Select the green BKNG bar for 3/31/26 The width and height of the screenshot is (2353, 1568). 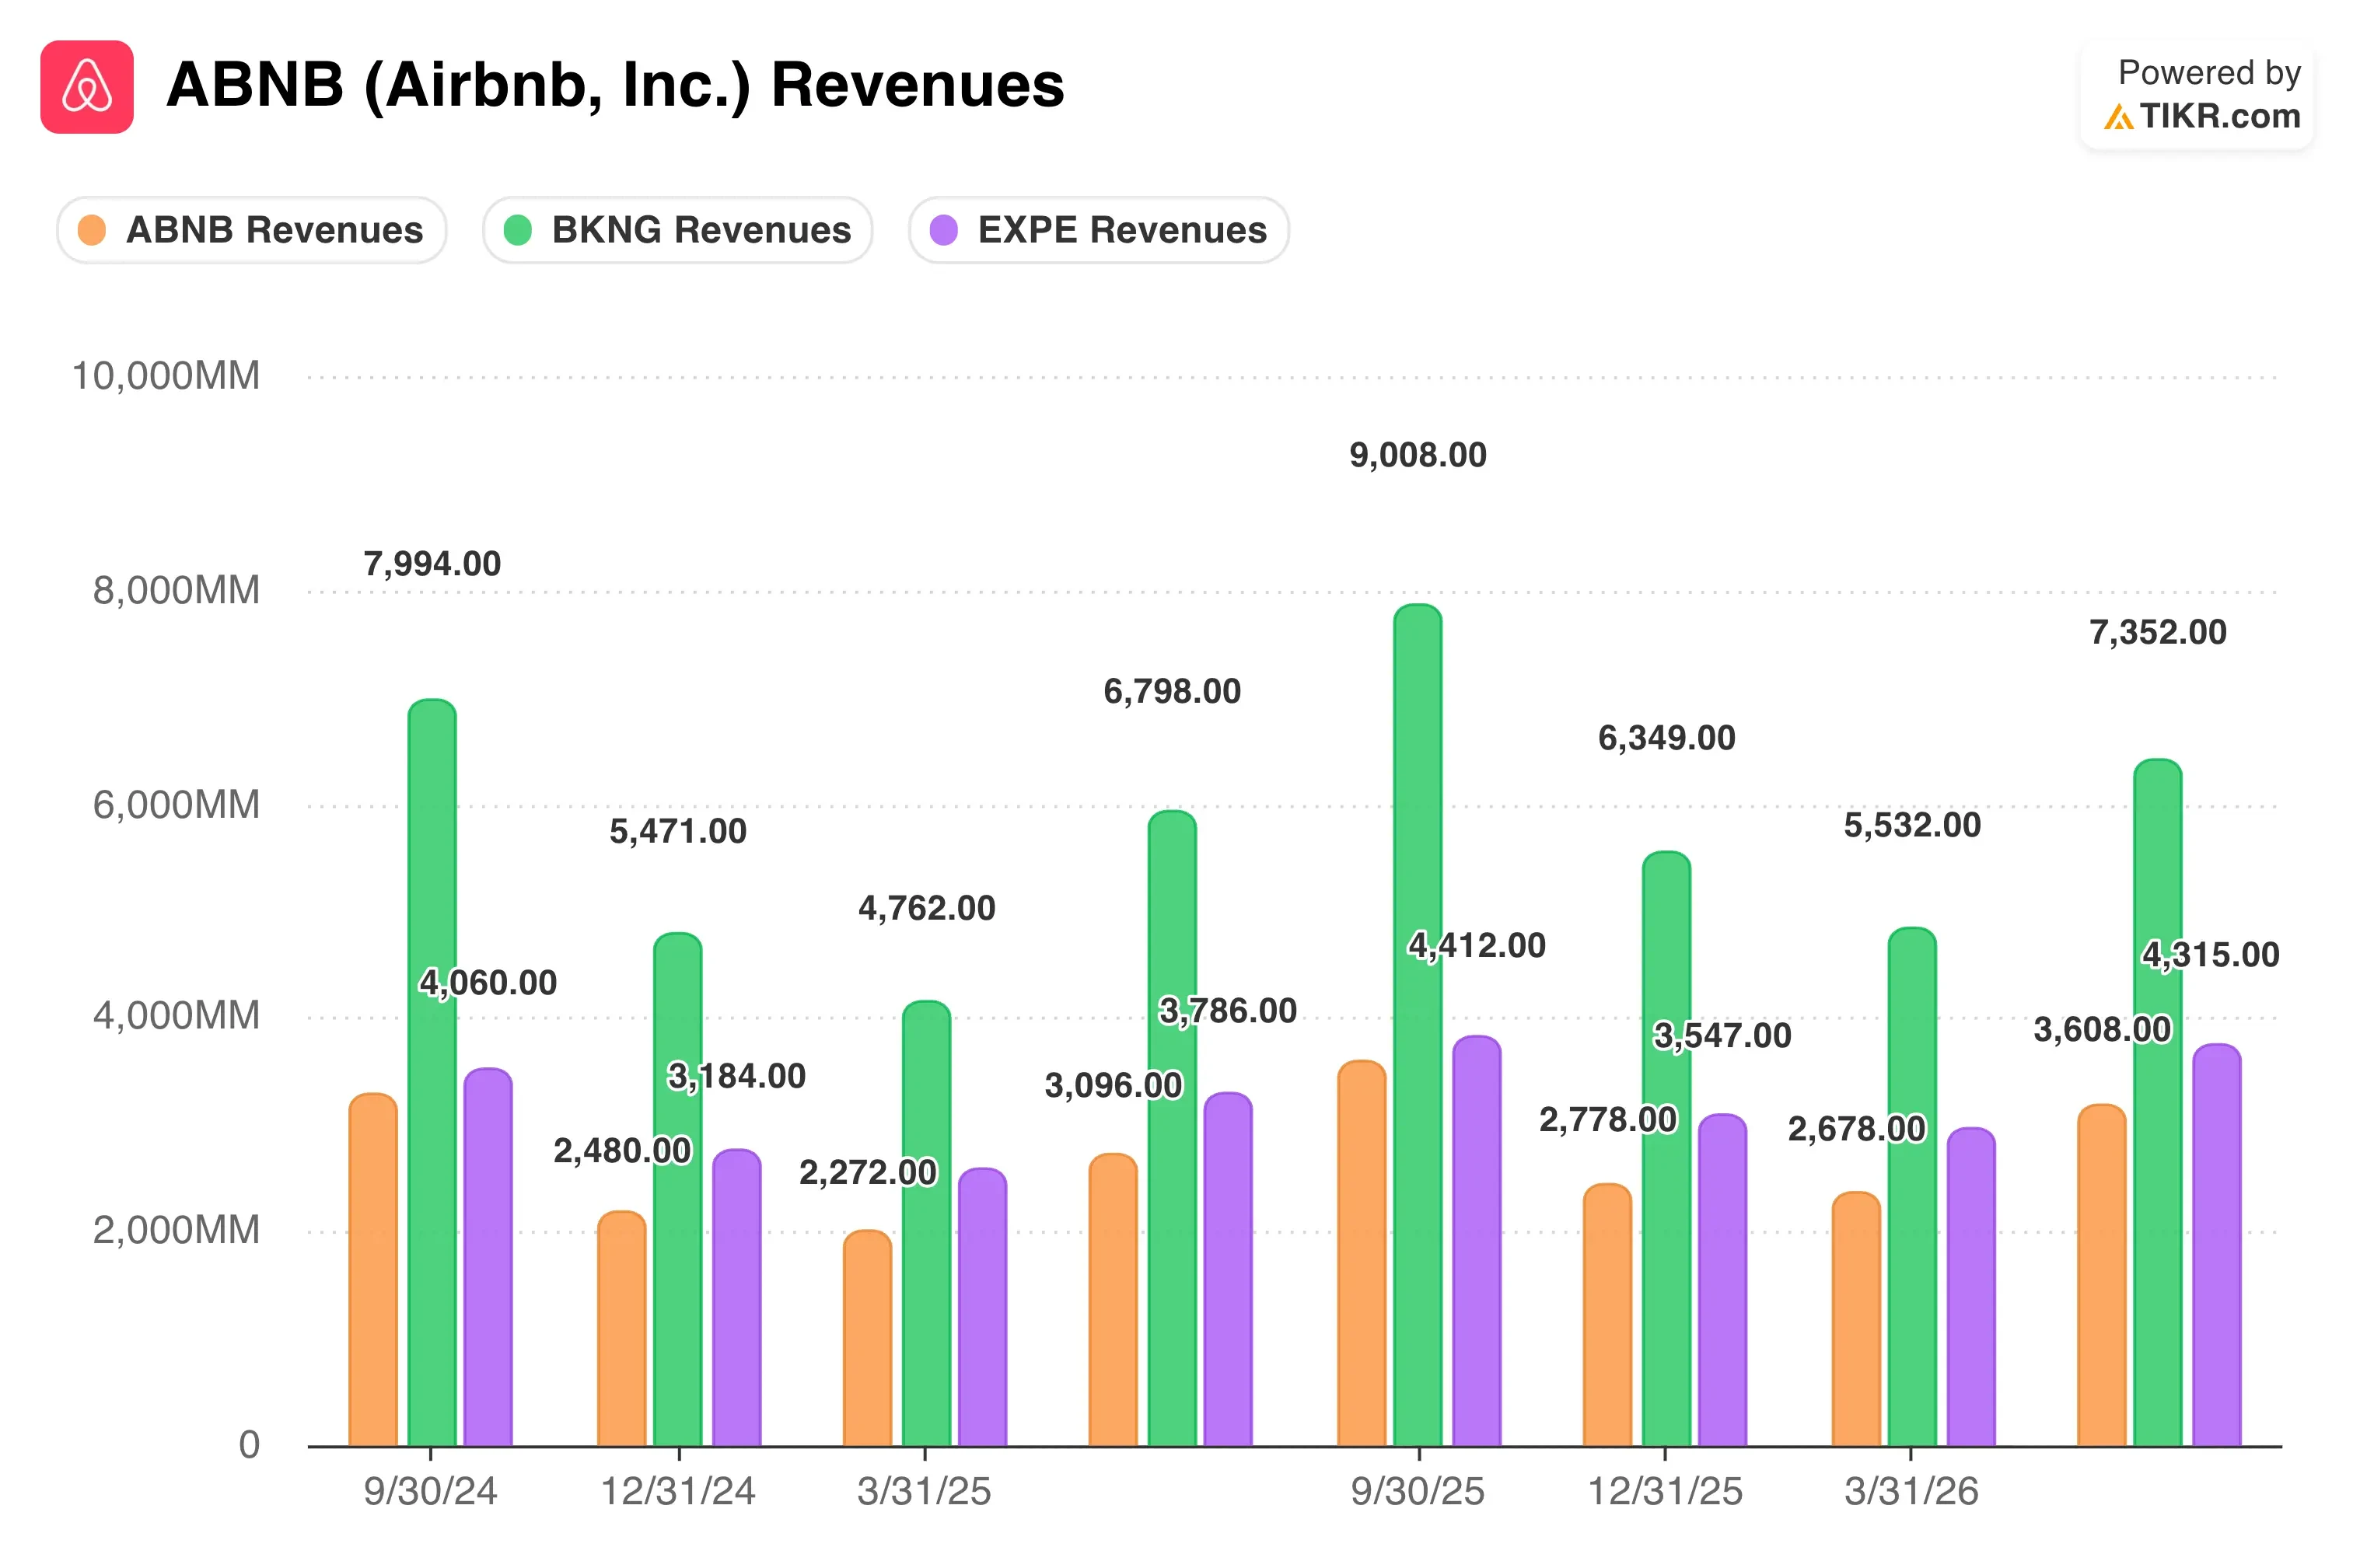click(x=1913, y=1187)
